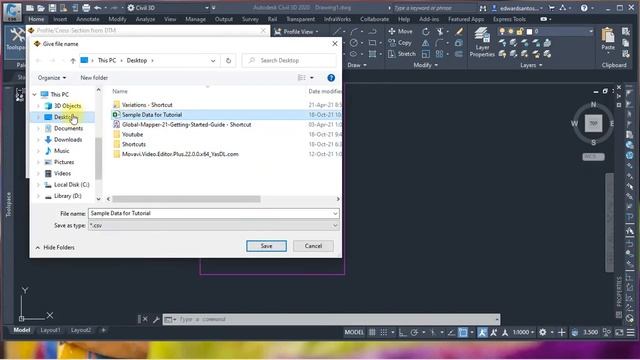Open the File name combo box dropdown

[335, 213]
